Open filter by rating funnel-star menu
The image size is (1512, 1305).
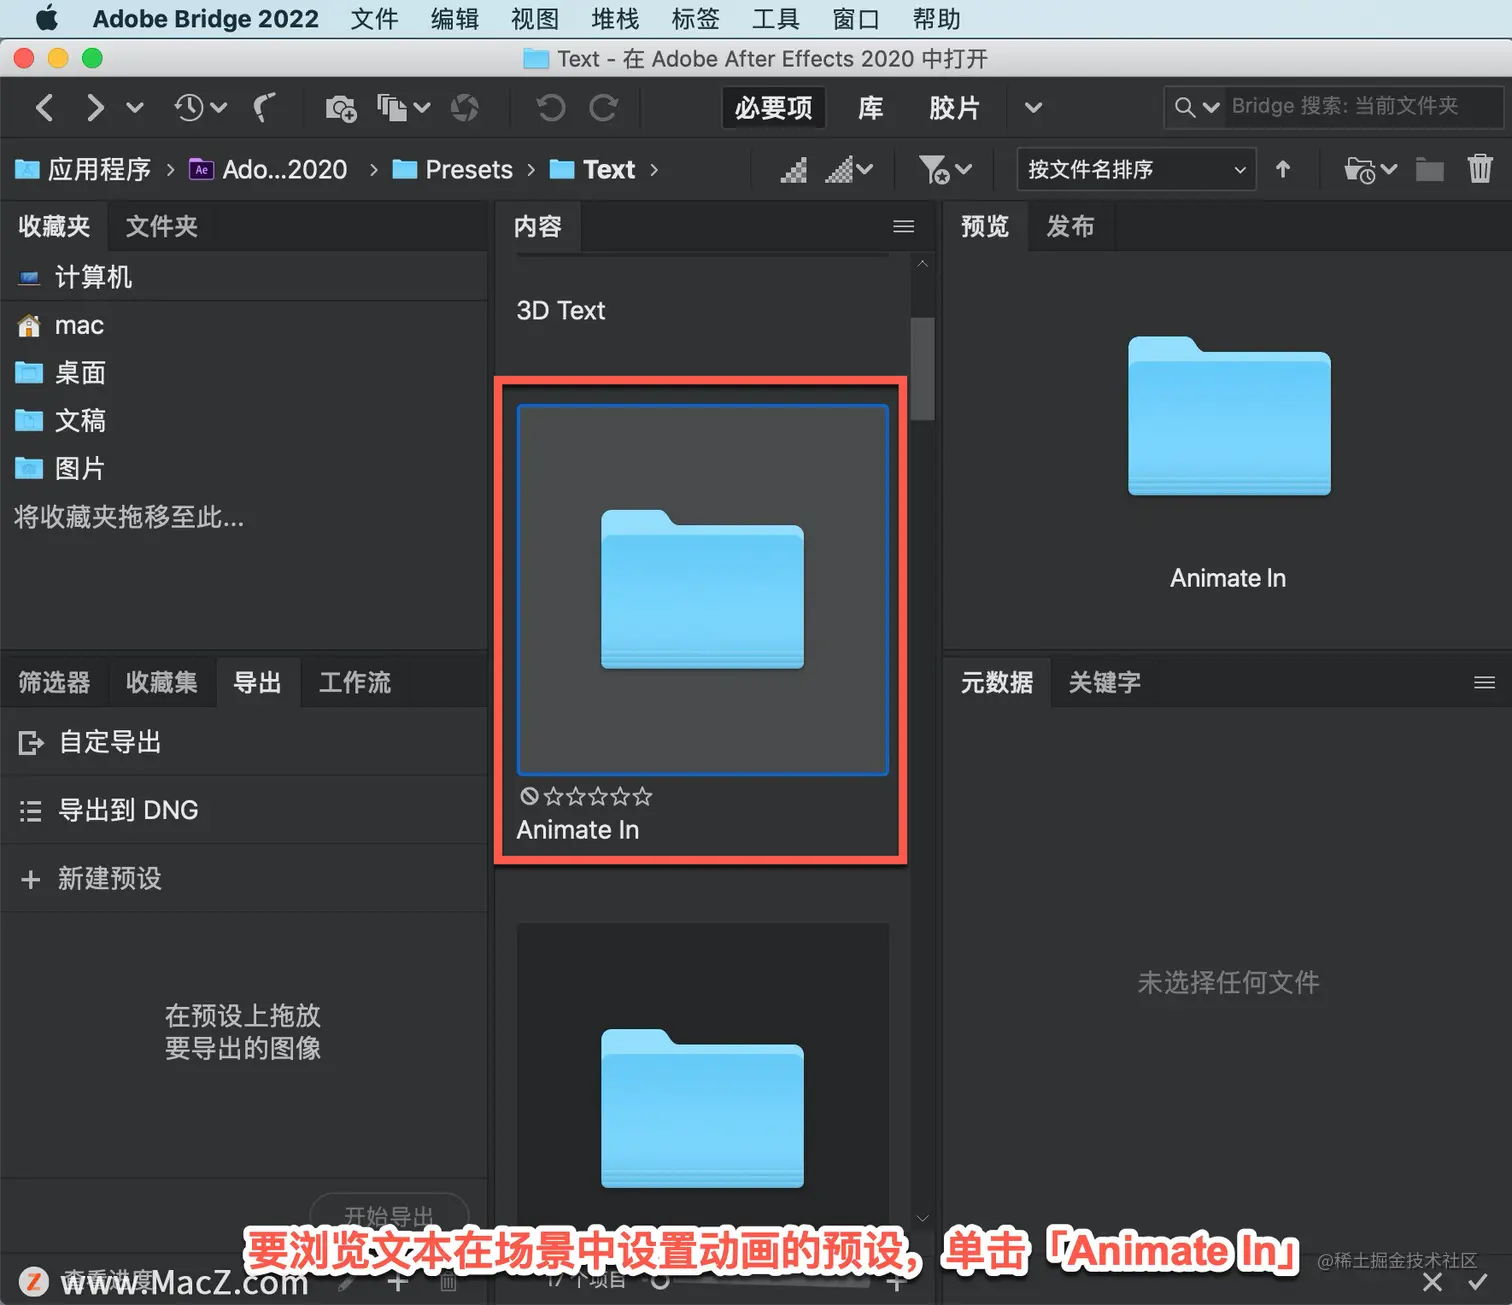pyautogui.click(x=945, y=170)
